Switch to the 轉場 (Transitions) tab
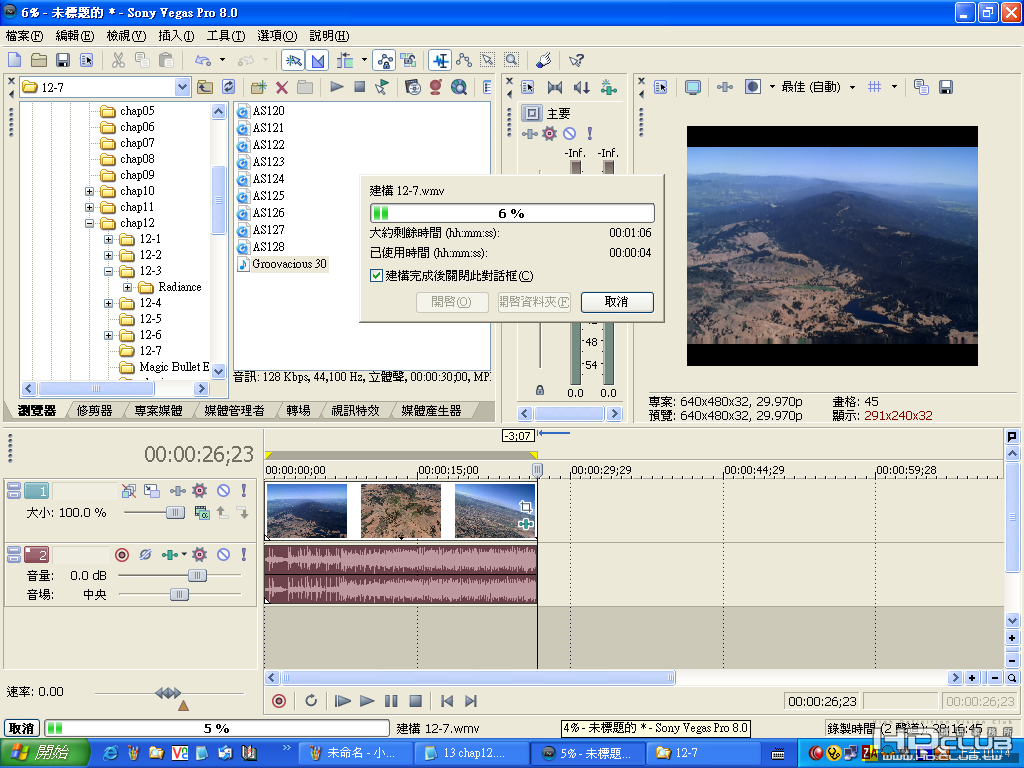The image size is (1024, 768). click(x=298, y=410)
